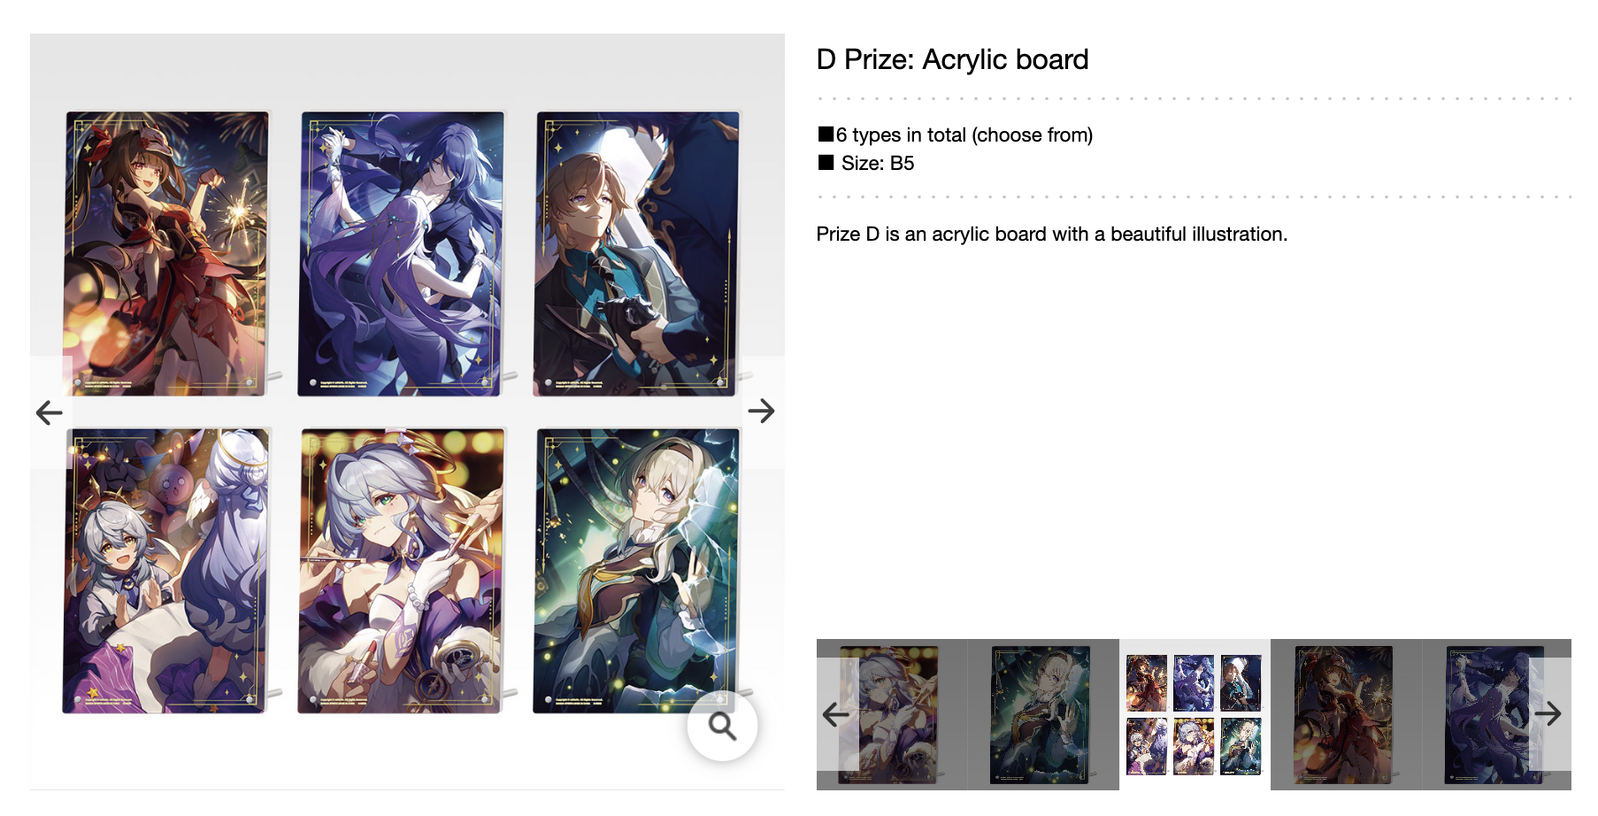Go to previous image with main left arrow

49,412
